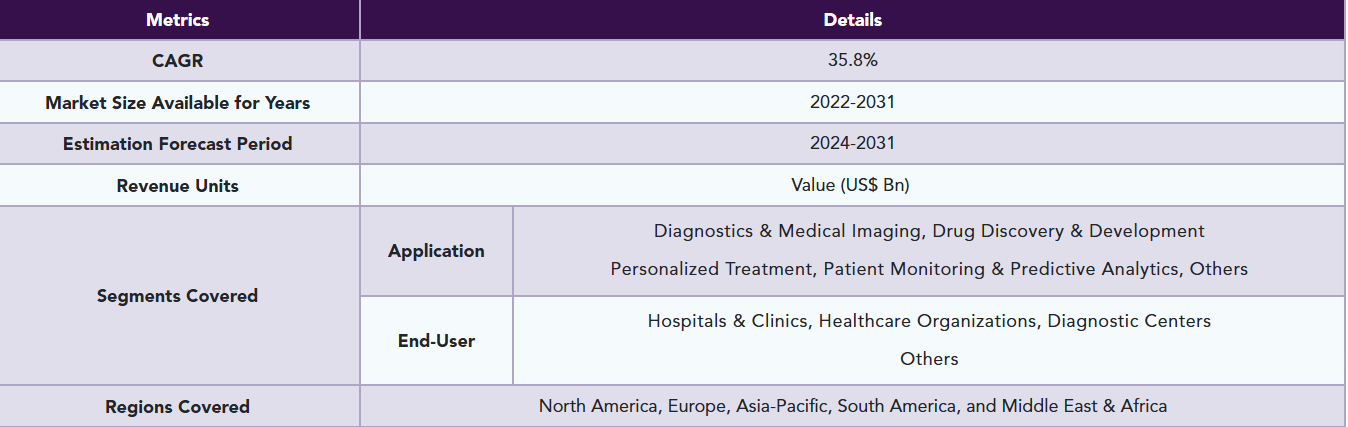Click Personalized Treatment, Patient Monitoring line
The height and width of the screenshot is (427, 1348).
[x=928, y=269]
